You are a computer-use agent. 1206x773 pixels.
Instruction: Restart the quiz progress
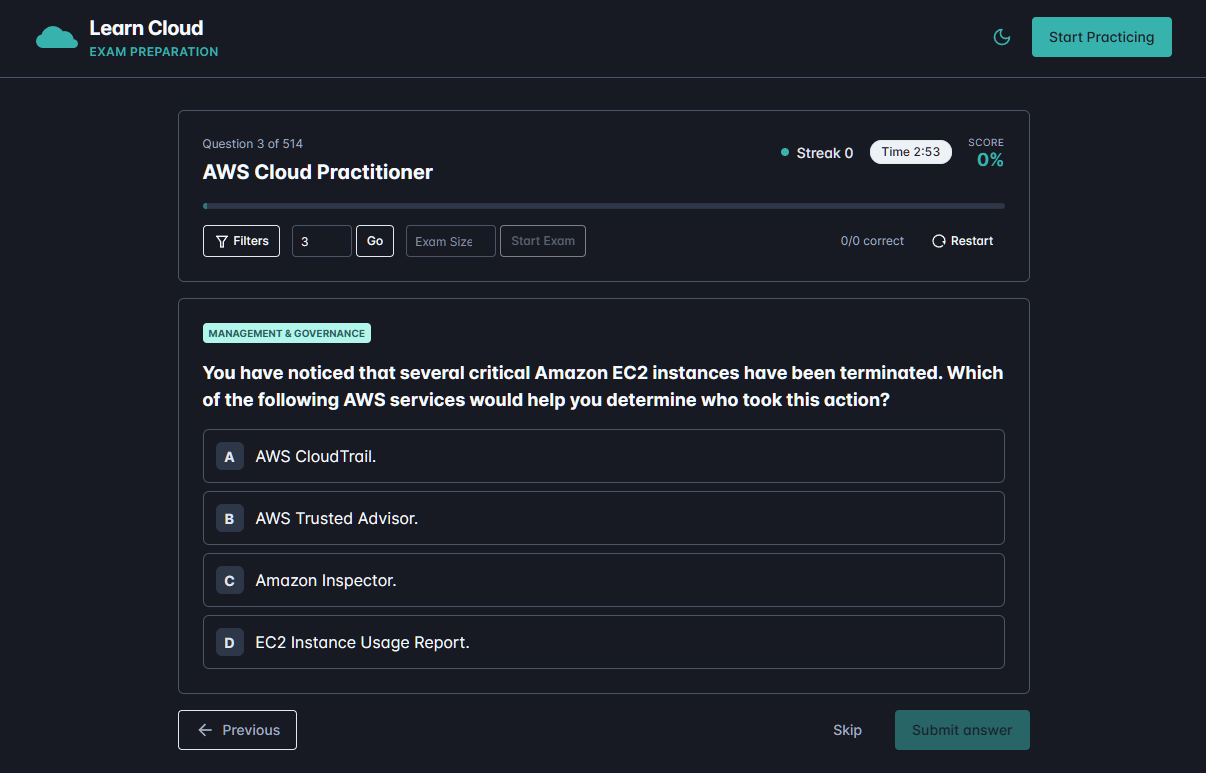(x=963, y=241)
